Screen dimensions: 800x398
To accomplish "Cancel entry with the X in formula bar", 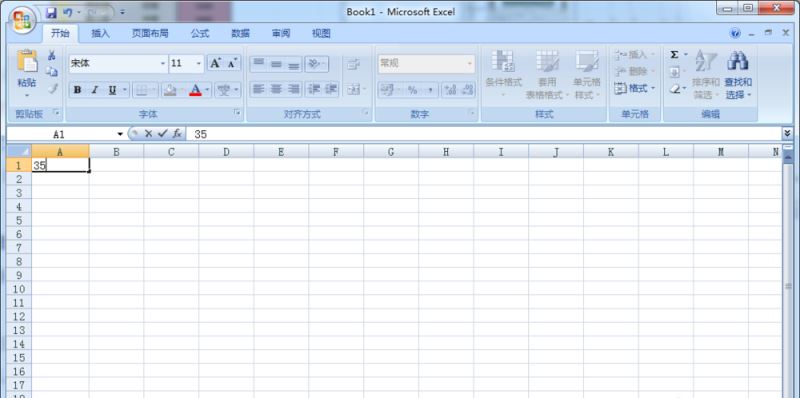I will point(148,134).
